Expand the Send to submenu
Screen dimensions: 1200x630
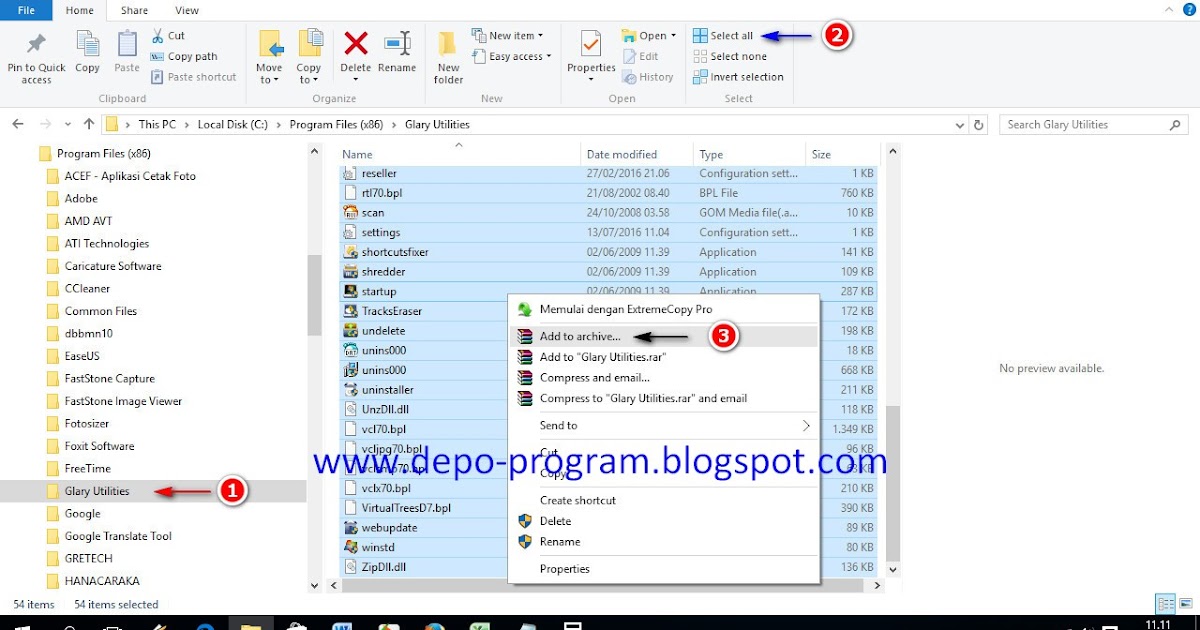[x=664, y=426]
